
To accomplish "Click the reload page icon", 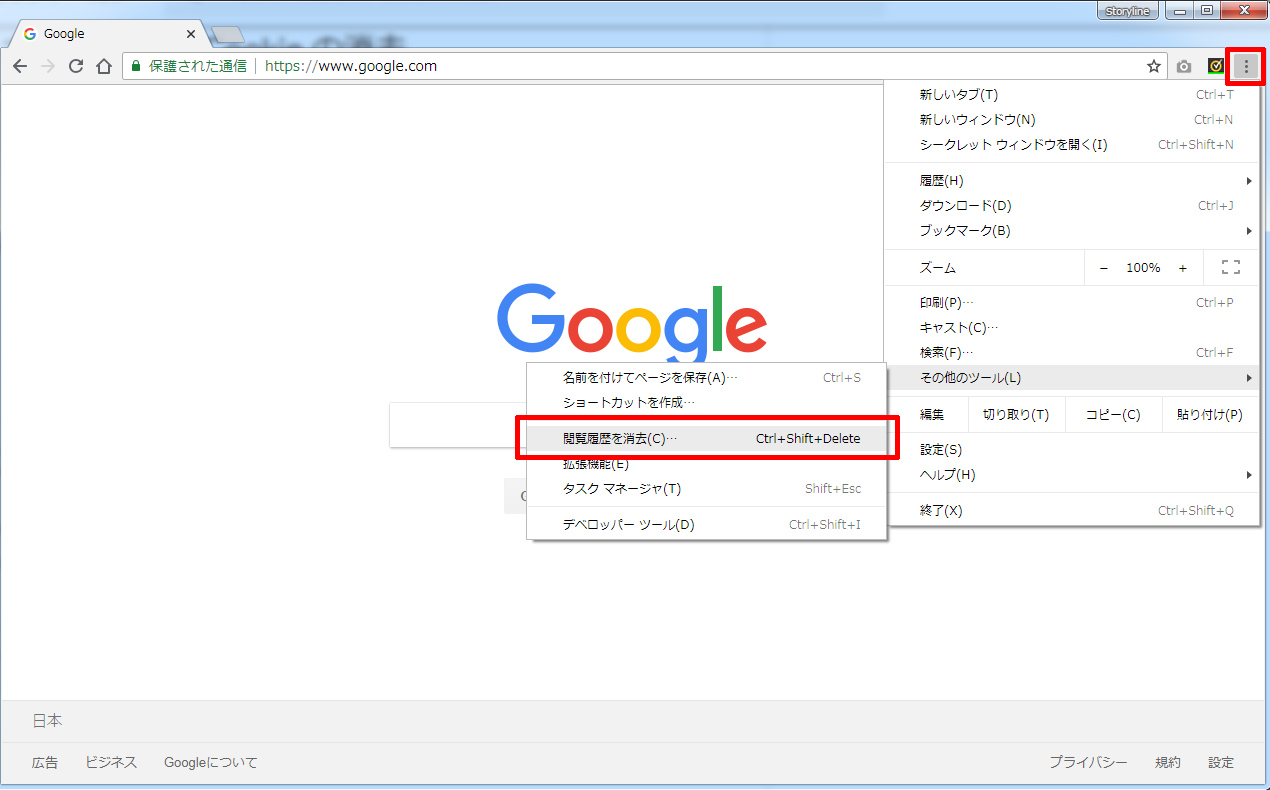I will [75, 67].
